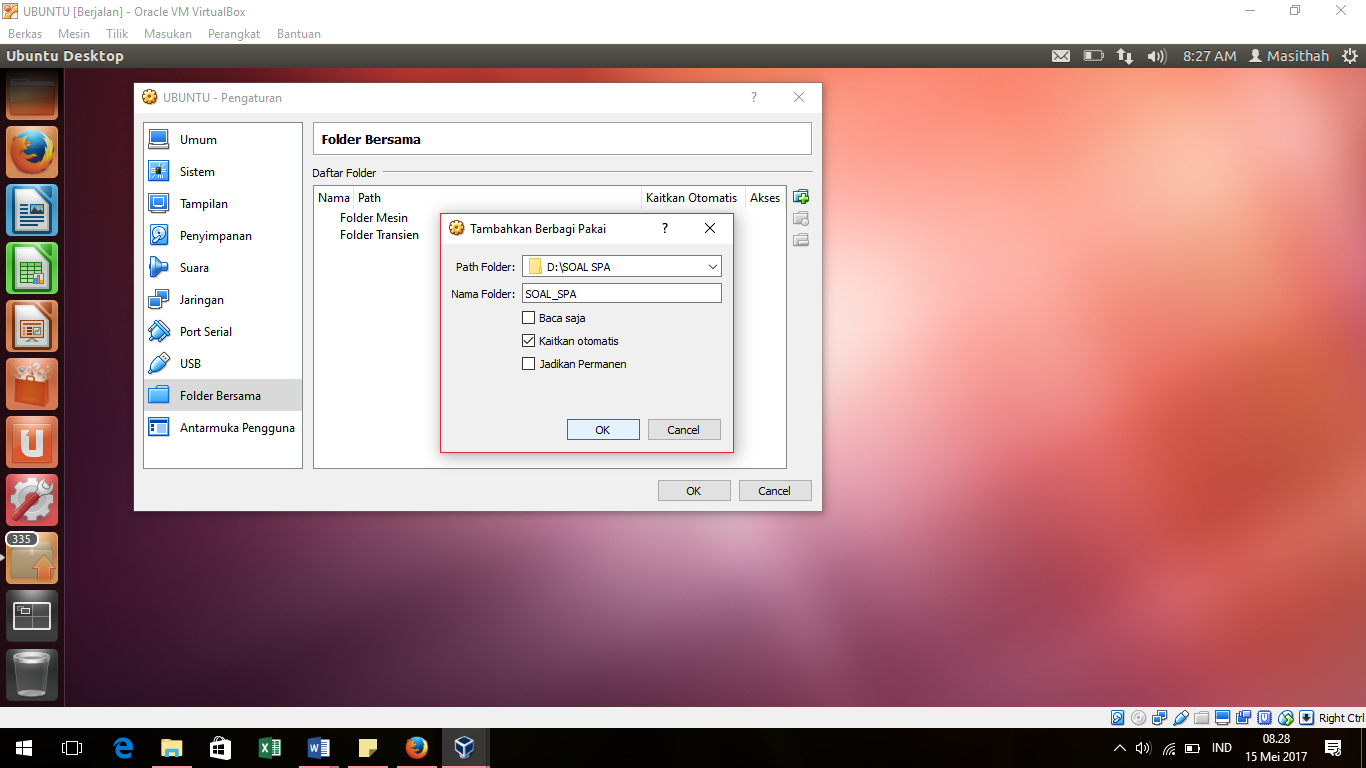Open the Umum settings category
Image resolution: width=1366 pixels, height=768 pixels.
click(223, 140)
